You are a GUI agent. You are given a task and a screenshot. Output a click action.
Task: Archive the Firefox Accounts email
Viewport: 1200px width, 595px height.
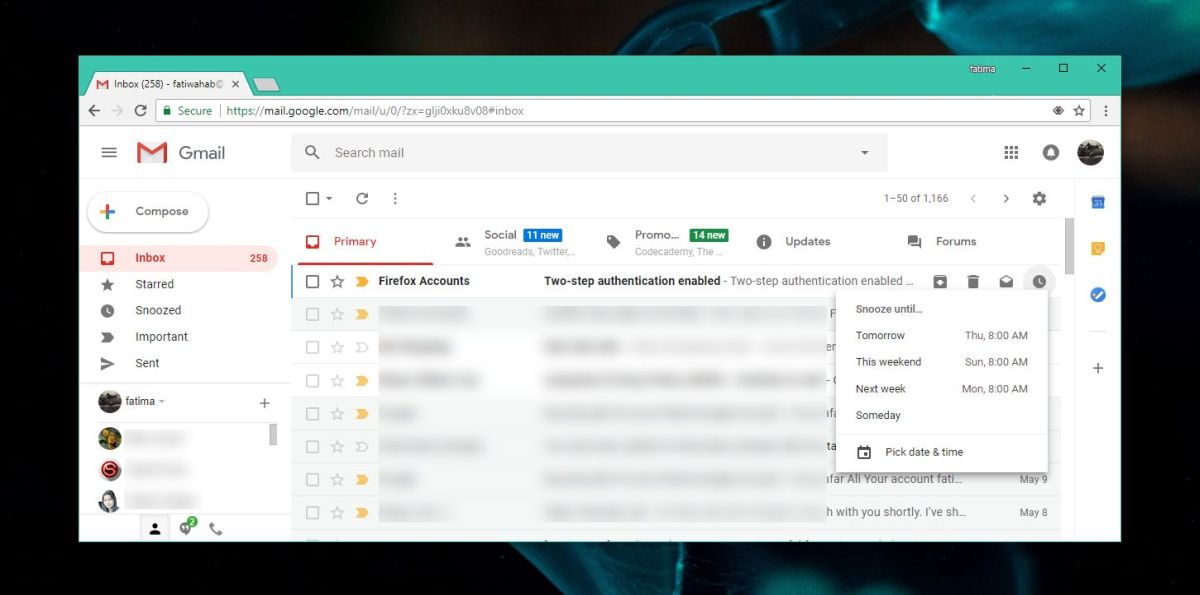[940, 282]
